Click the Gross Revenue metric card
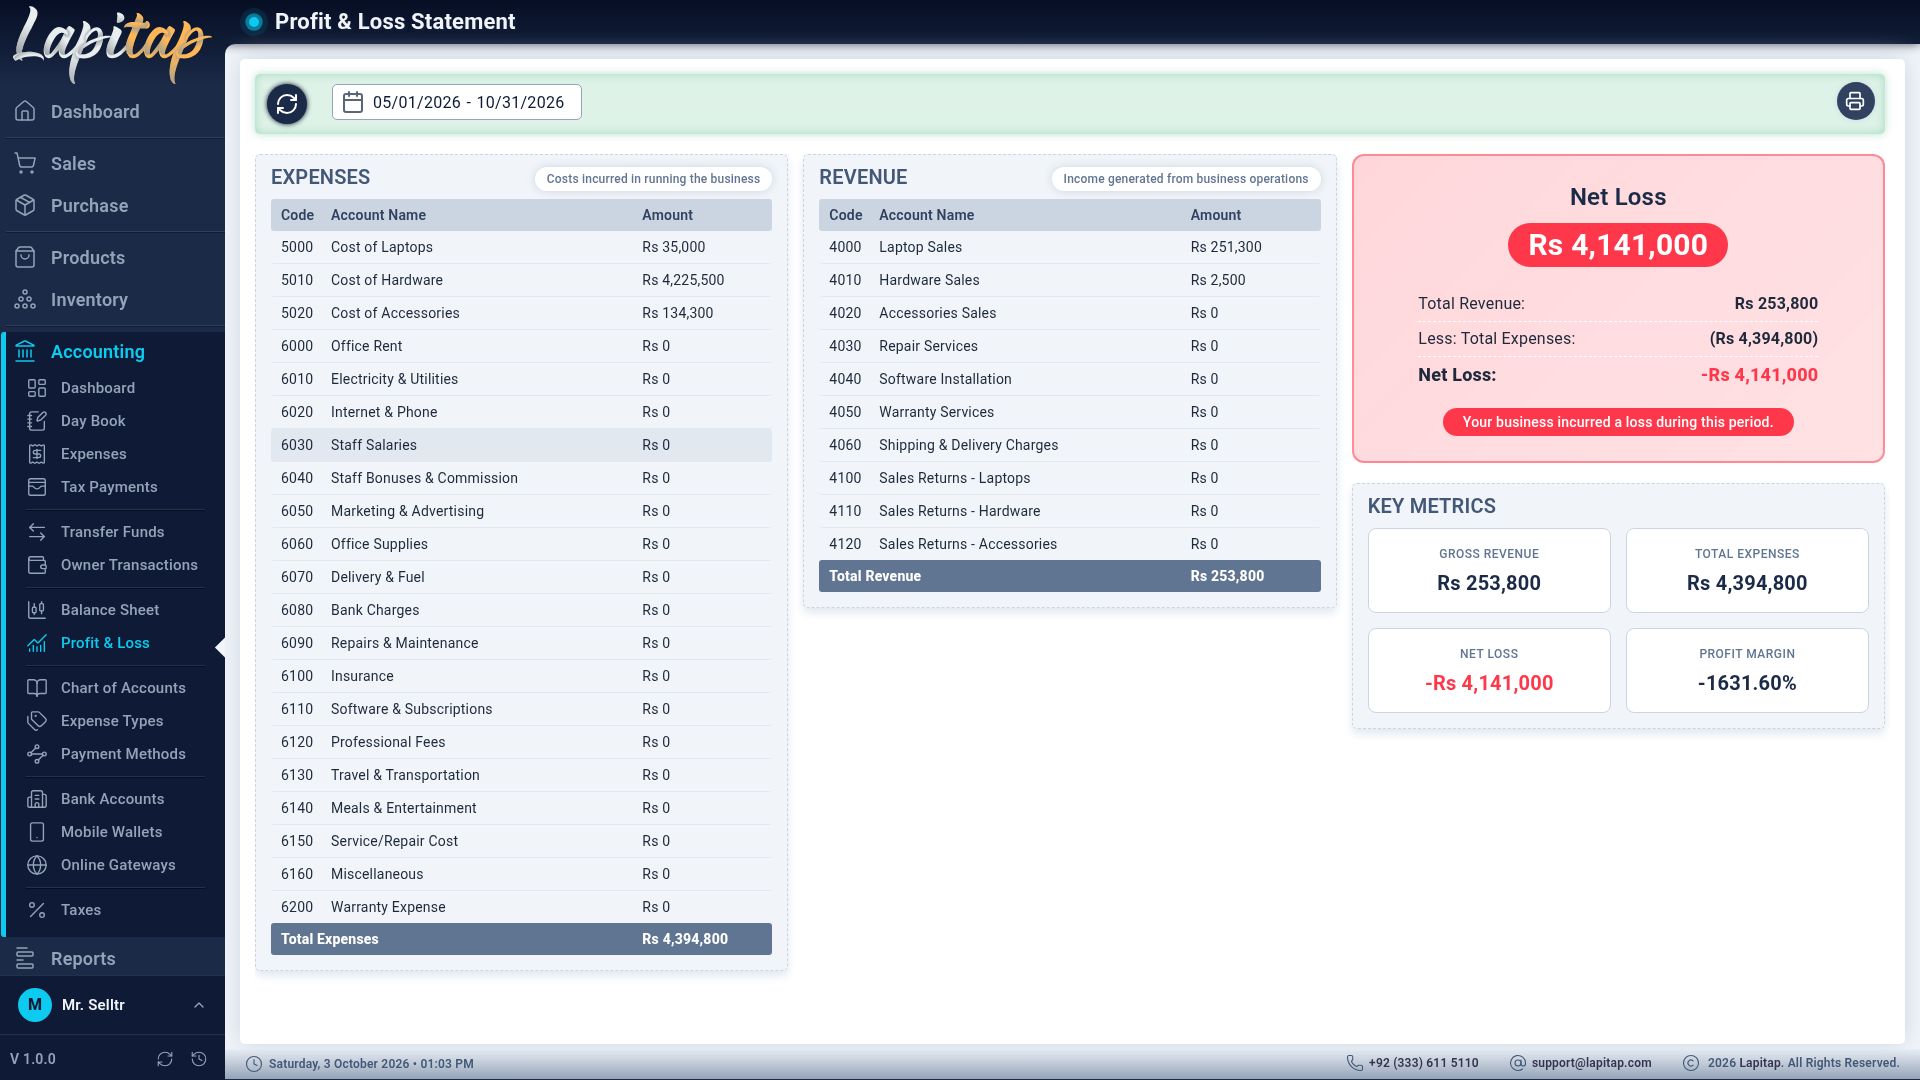This screenshot has height=1080, width=1920. pyautogui.click(x=1488, y=570)
